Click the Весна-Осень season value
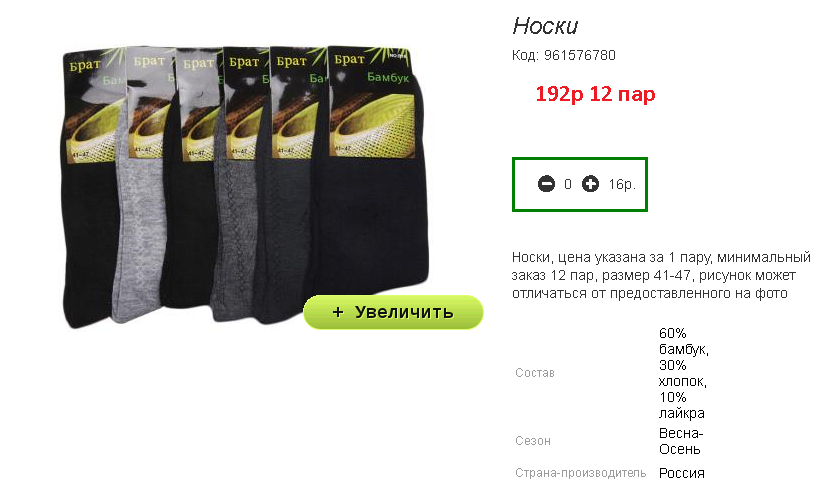The width and height of the screenshot is (830, 502). click(681, 441)
